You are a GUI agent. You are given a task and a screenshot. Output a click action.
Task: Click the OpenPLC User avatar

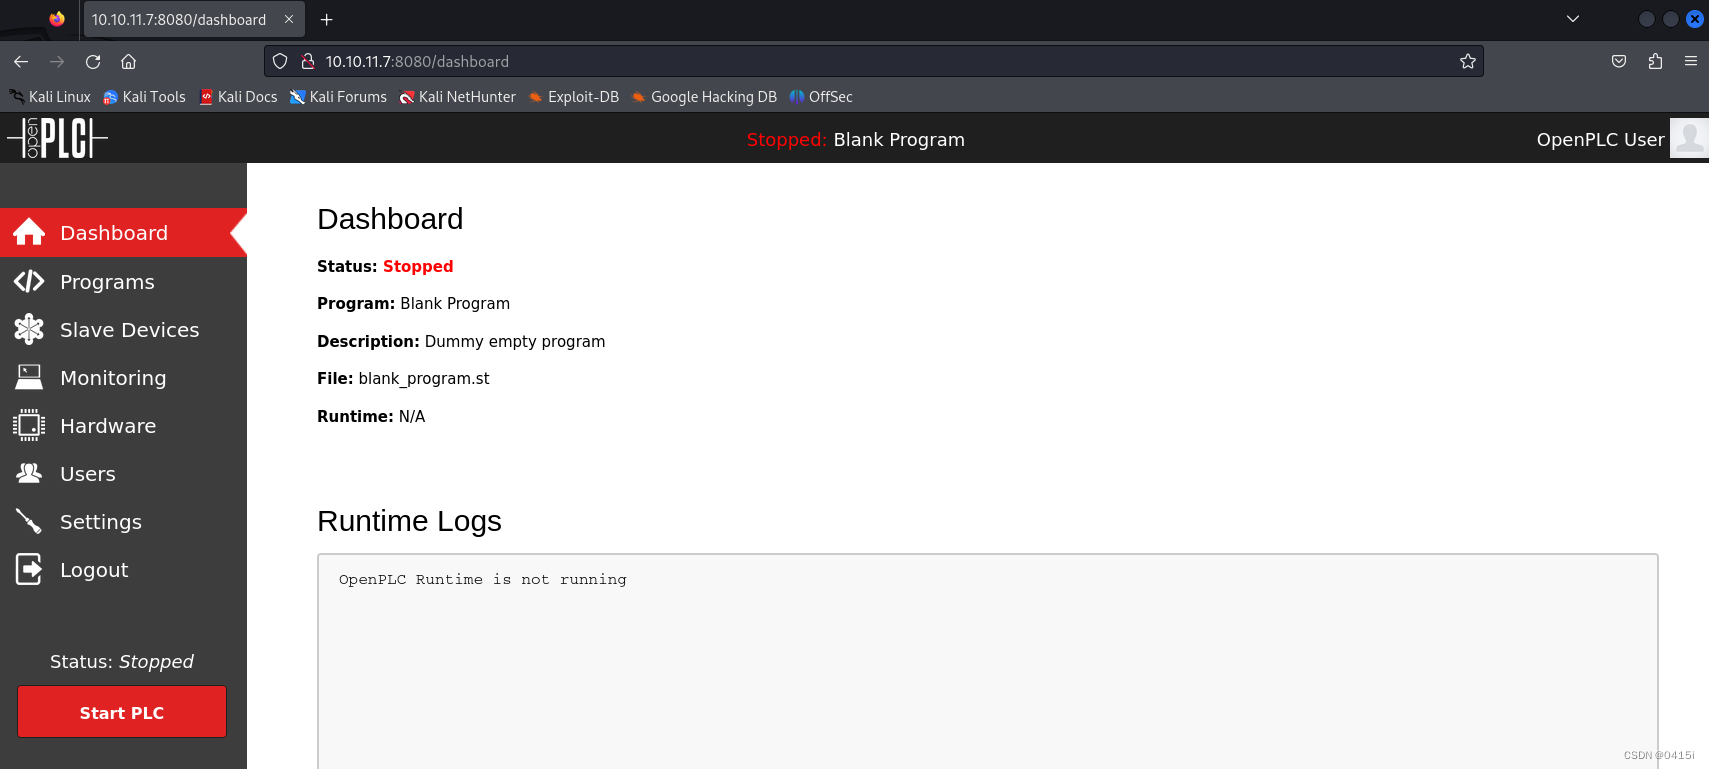pos(1689,138)
